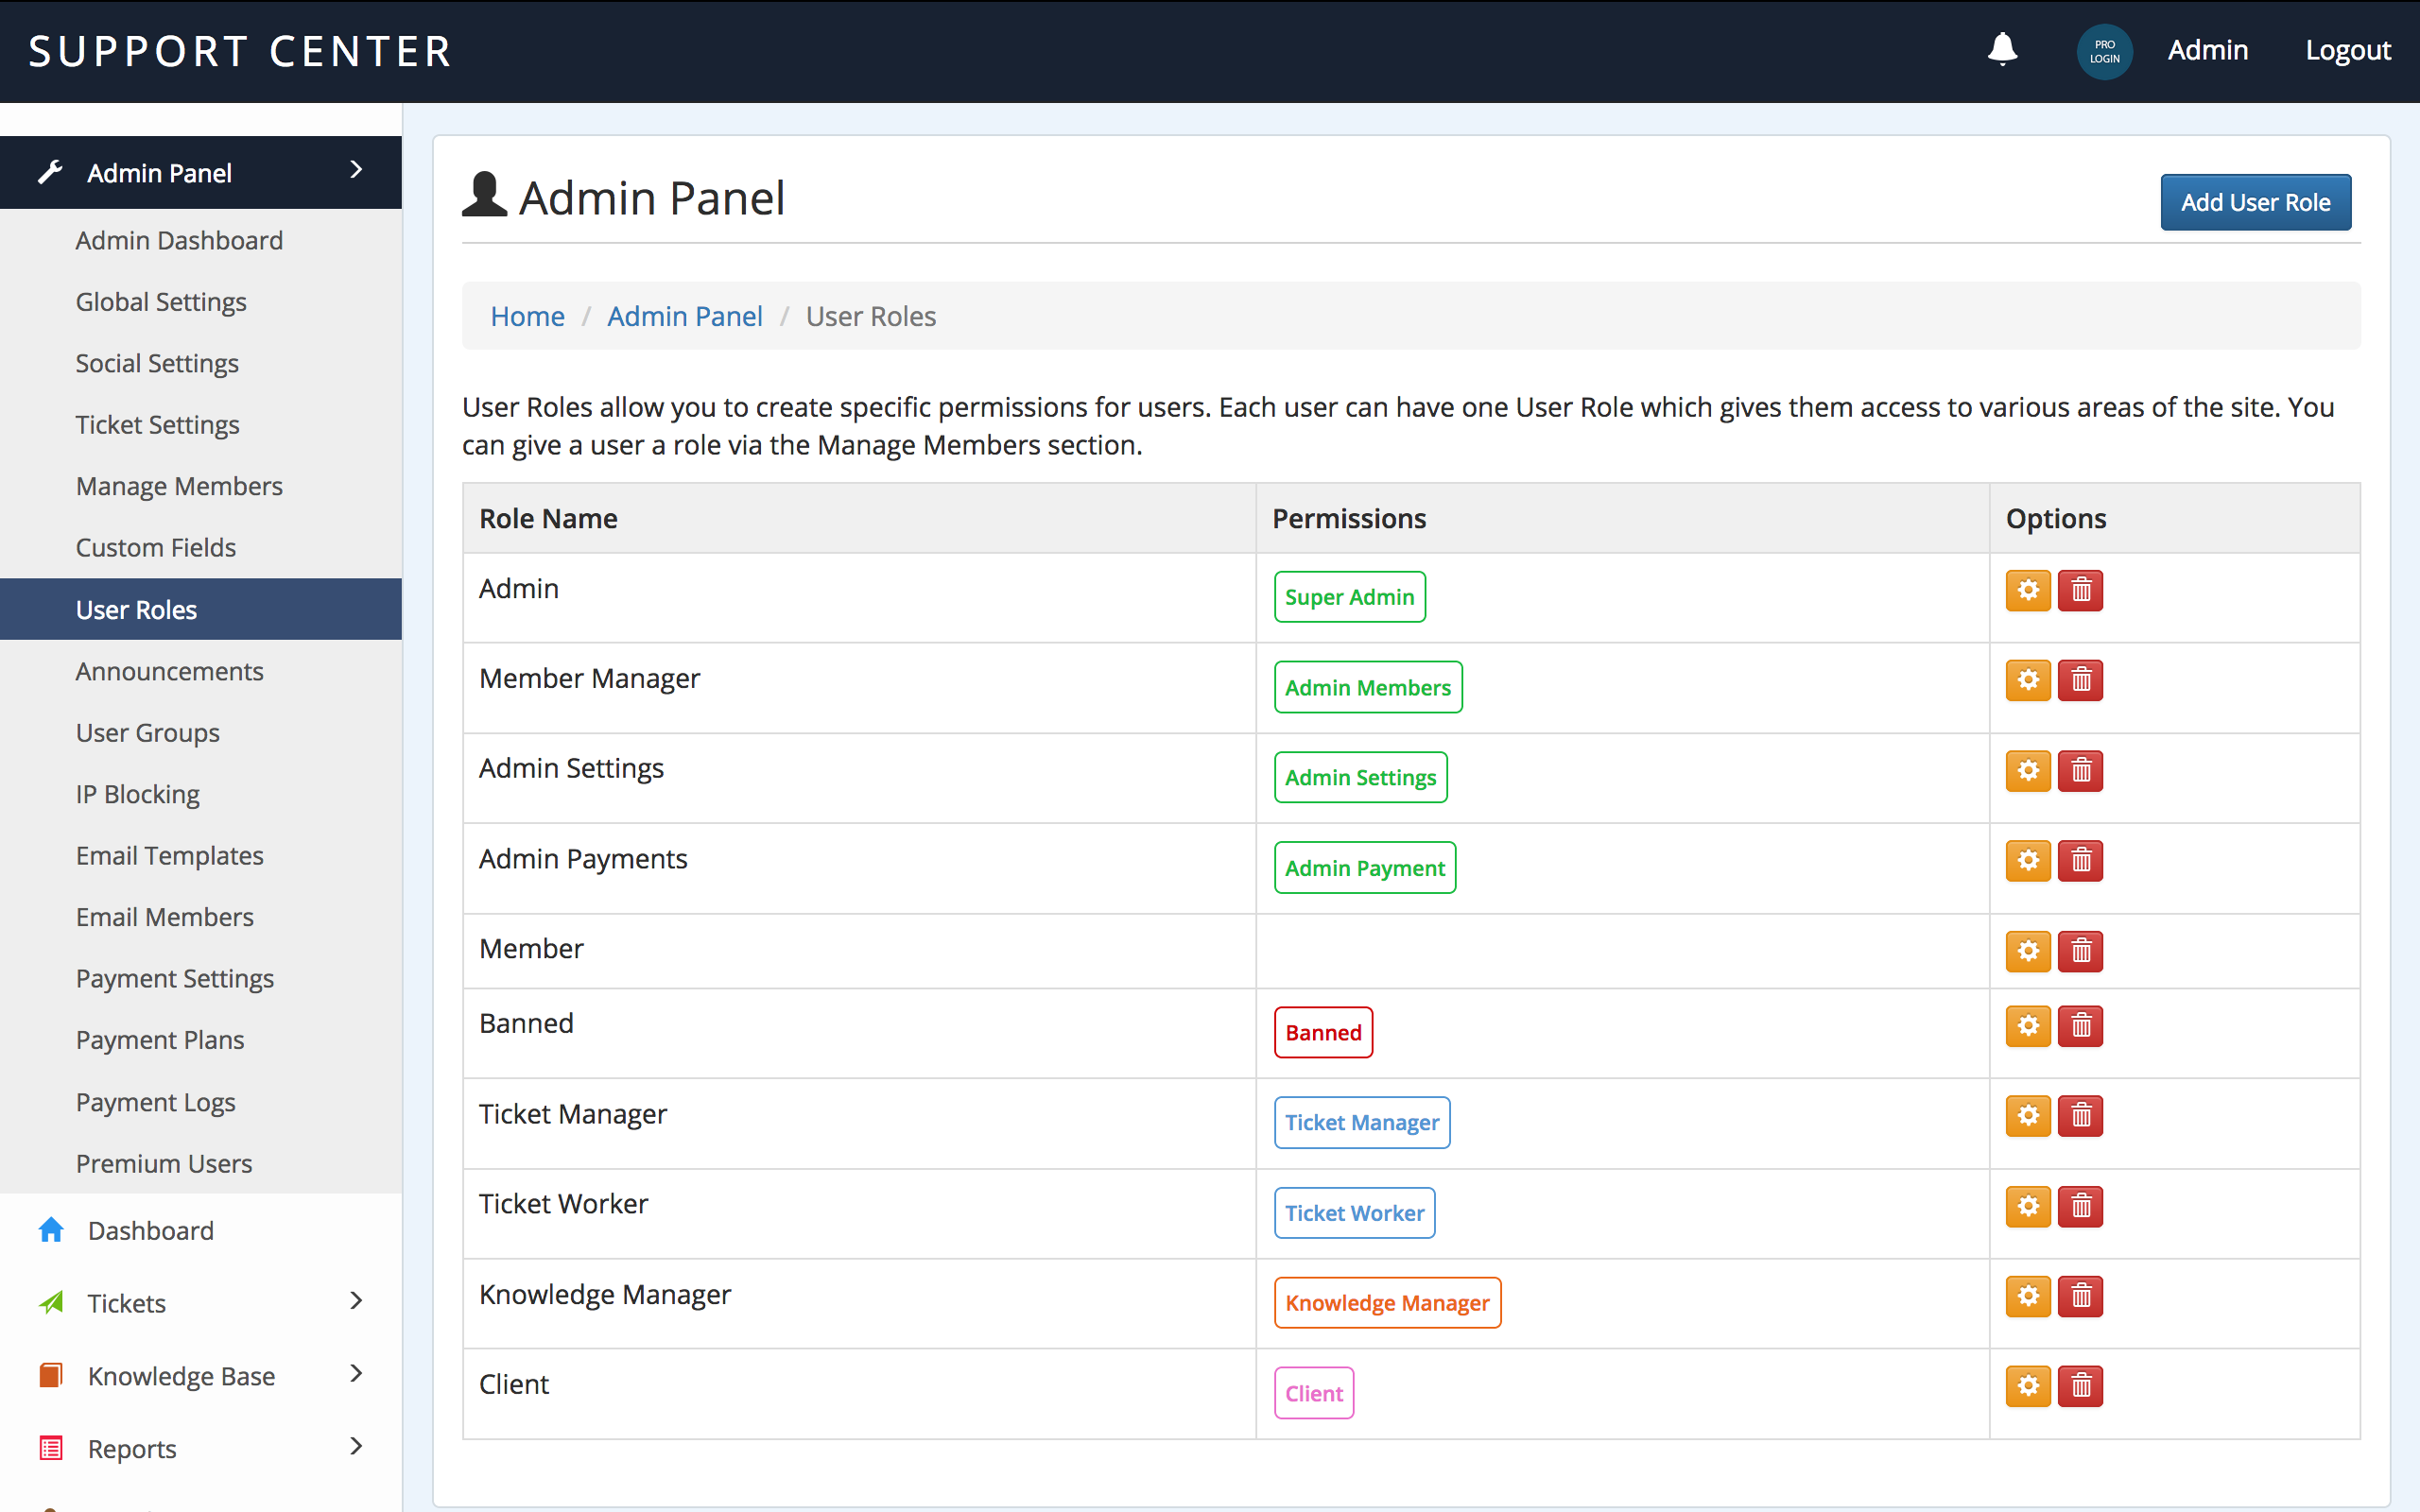Image resolution: width=2420 pixels, height=1512 pixels.
Task: Edit the Admin role via gear icon
Action: pyautogui.click(x=2028, y=591)
